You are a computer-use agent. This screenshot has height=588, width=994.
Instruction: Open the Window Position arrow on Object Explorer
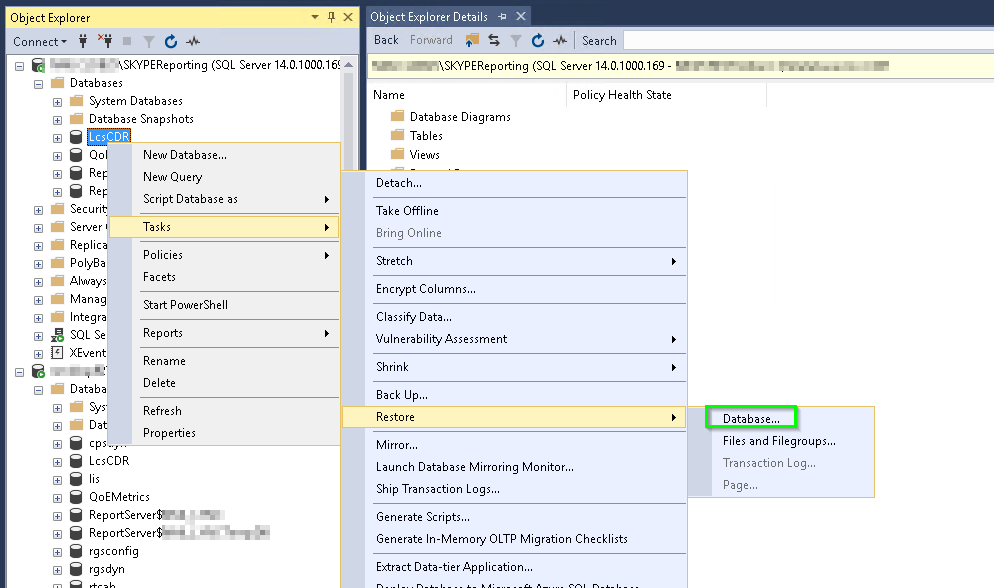click(x=316, y=17)
